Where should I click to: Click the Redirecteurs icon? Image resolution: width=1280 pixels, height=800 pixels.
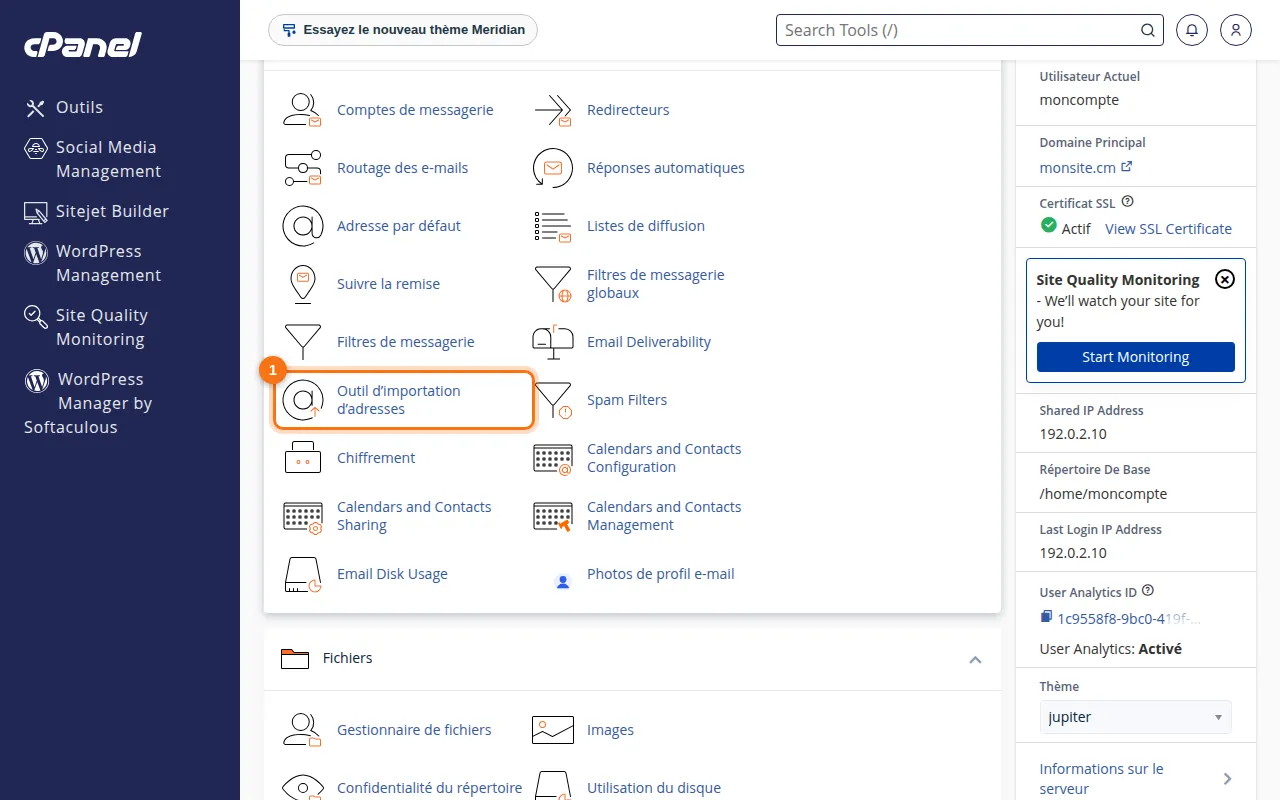tap(553, 110)
